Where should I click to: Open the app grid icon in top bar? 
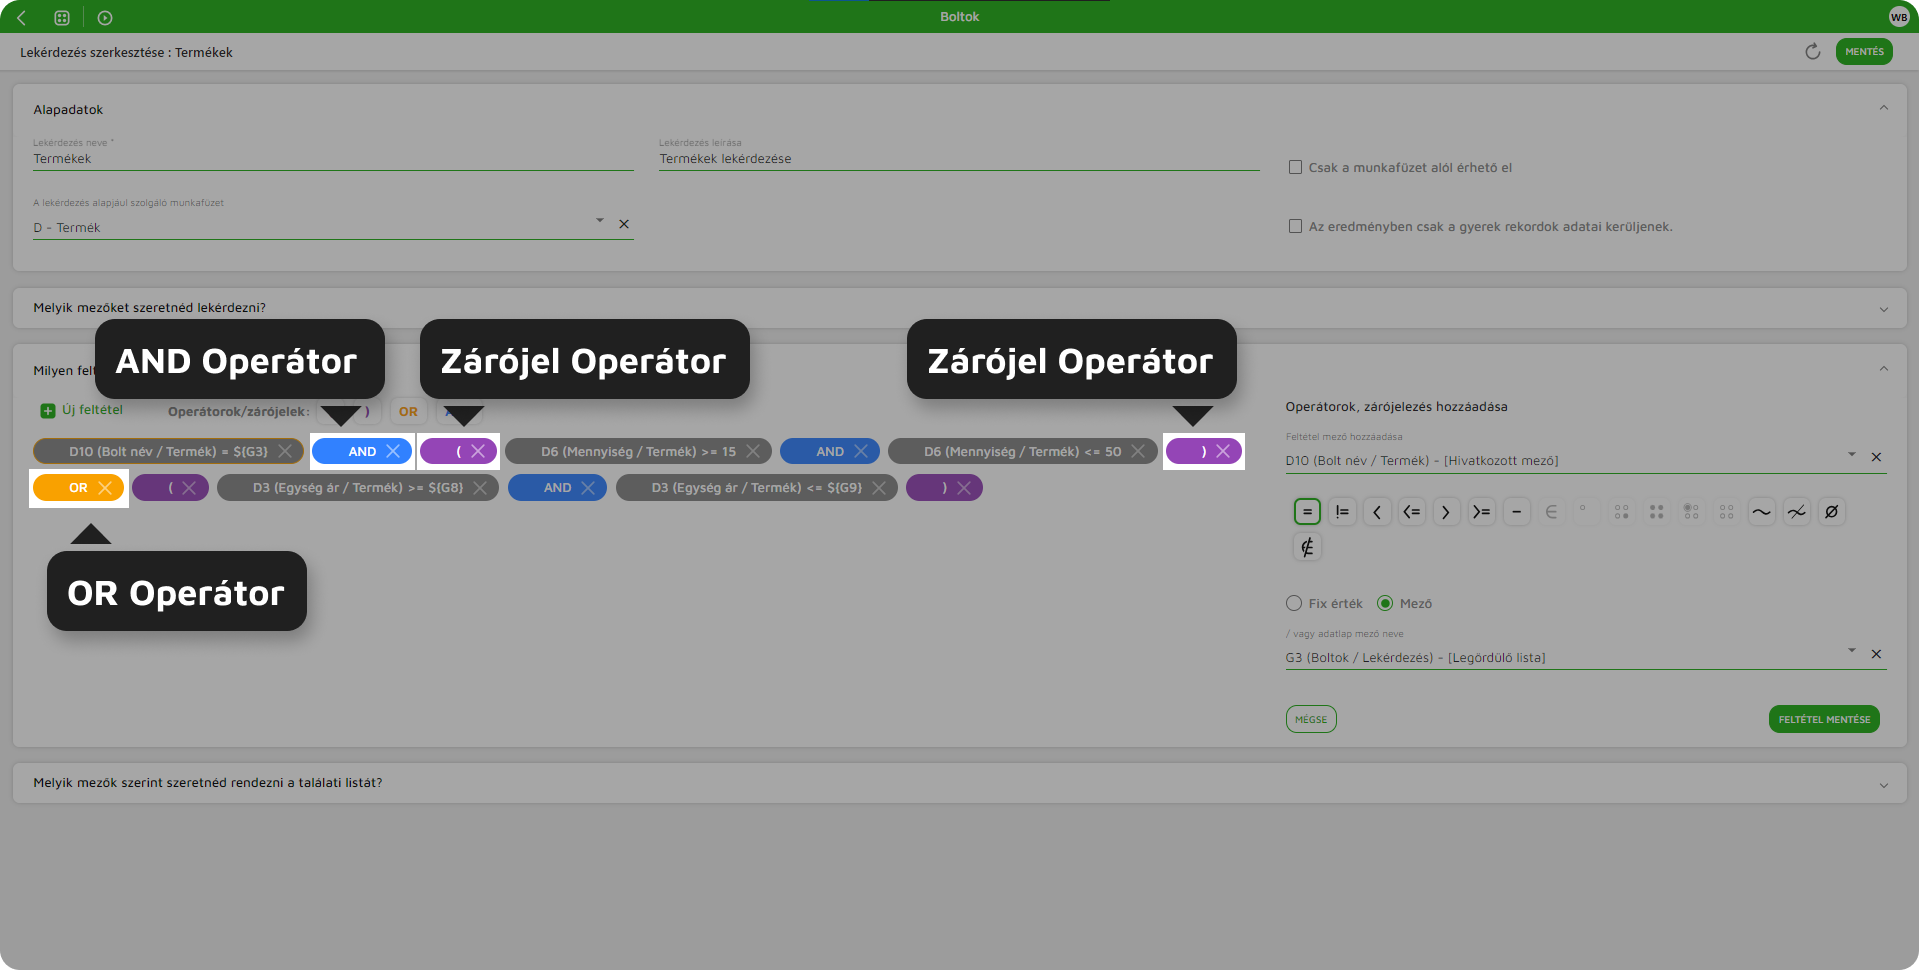(62, 17)
